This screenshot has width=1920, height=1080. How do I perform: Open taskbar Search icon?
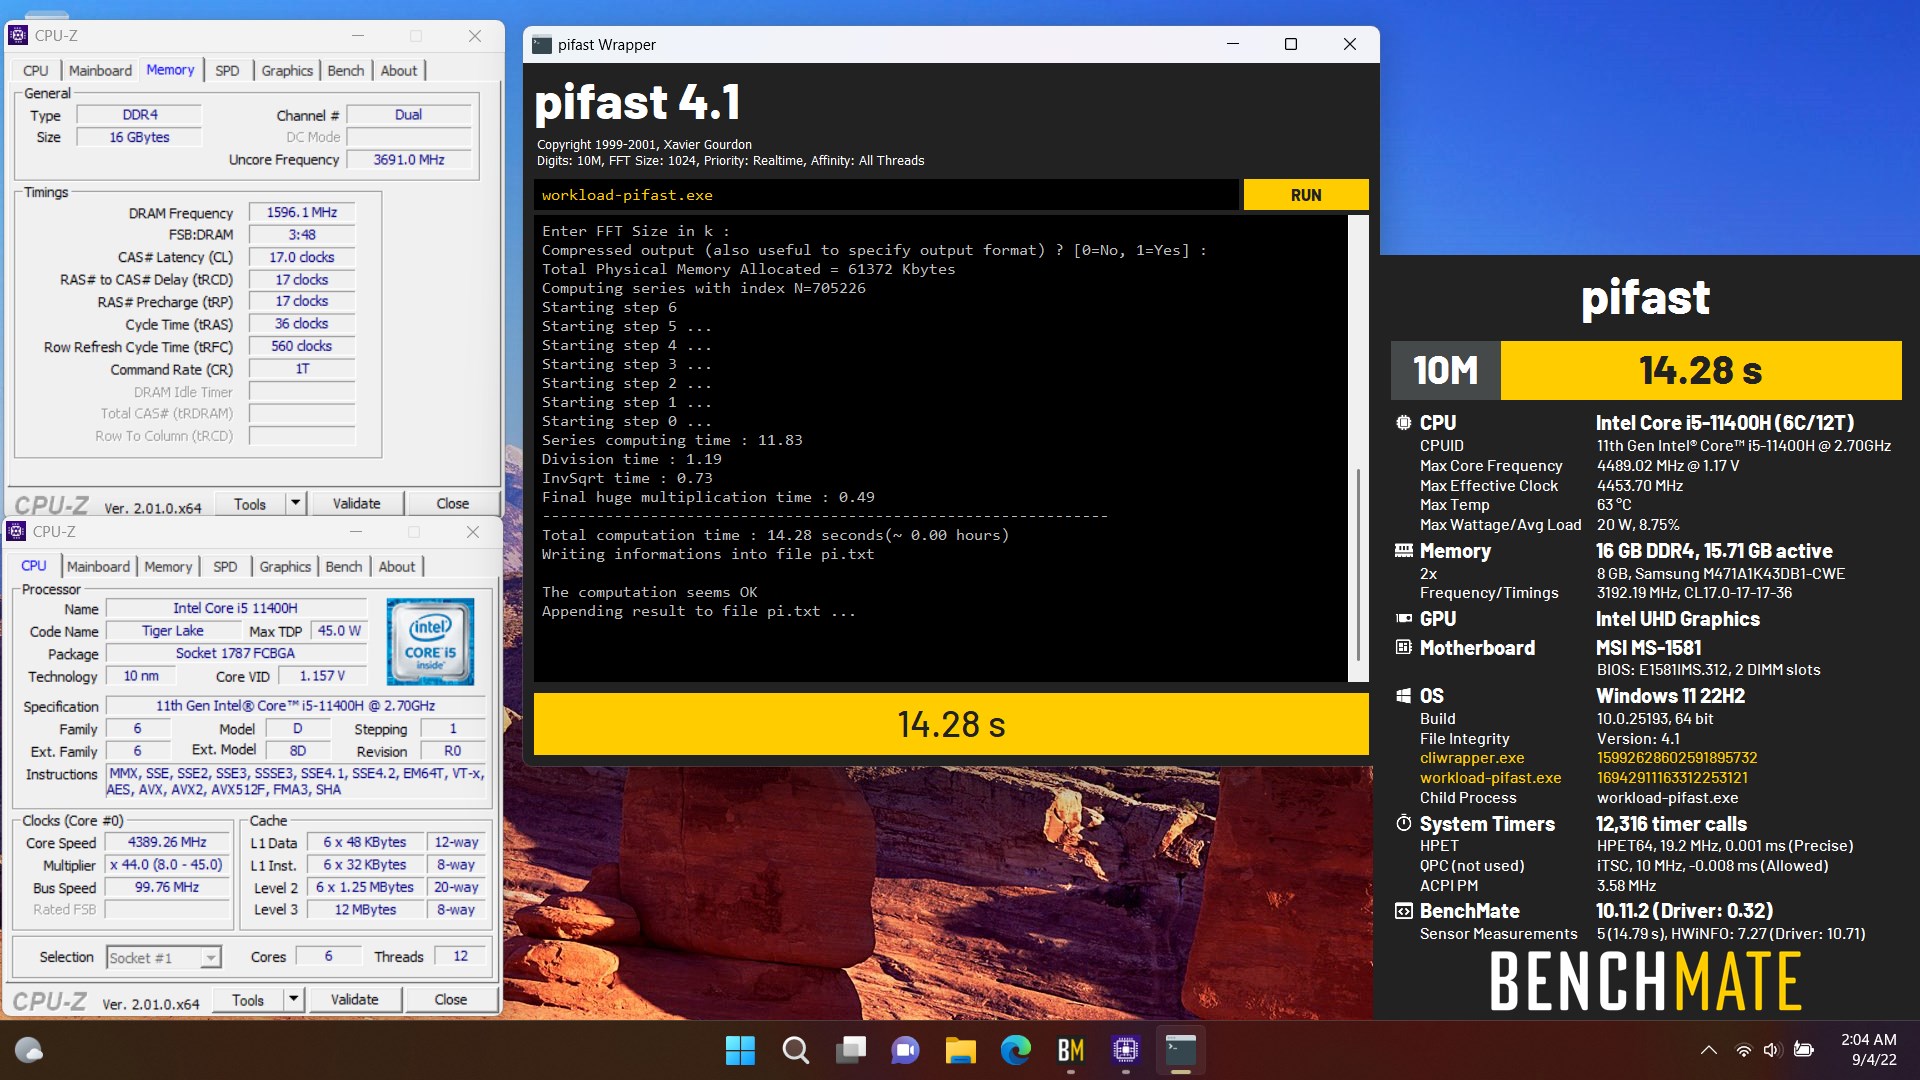coord(796,1050)
